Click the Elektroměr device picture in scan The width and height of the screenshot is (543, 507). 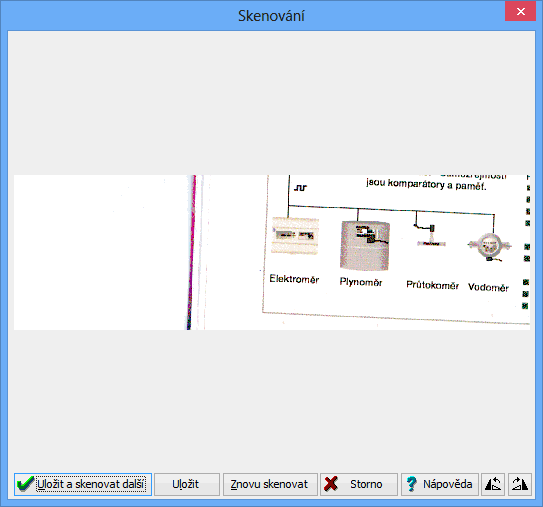(x=295, y=236)
